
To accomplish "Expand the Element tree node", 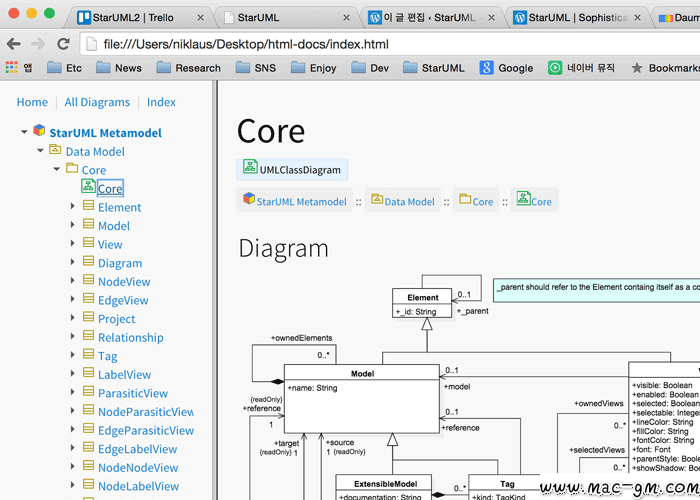I will 72,206.
